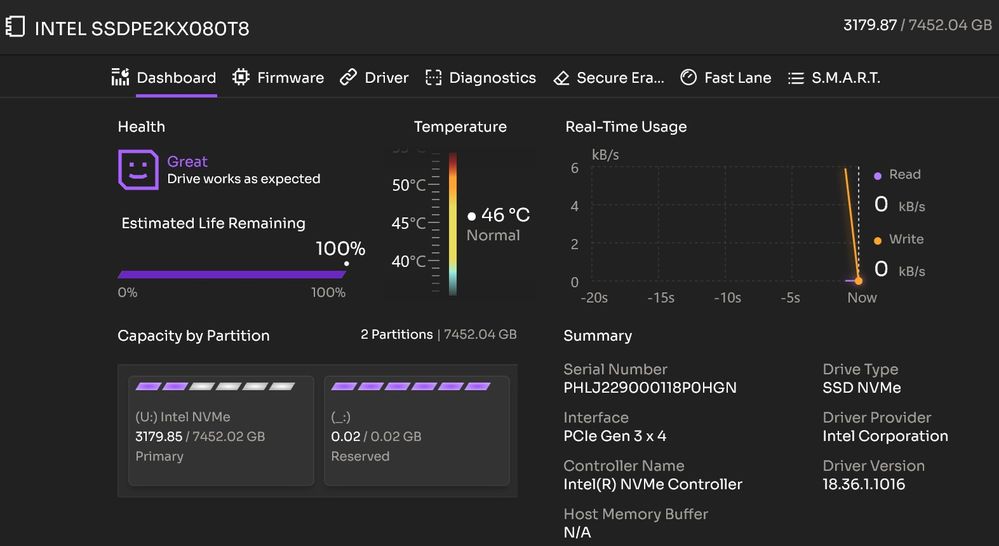This screenshot has width=999, height=546.
Task: Click the temperature color gradient gauge
Action: [452, 224]
